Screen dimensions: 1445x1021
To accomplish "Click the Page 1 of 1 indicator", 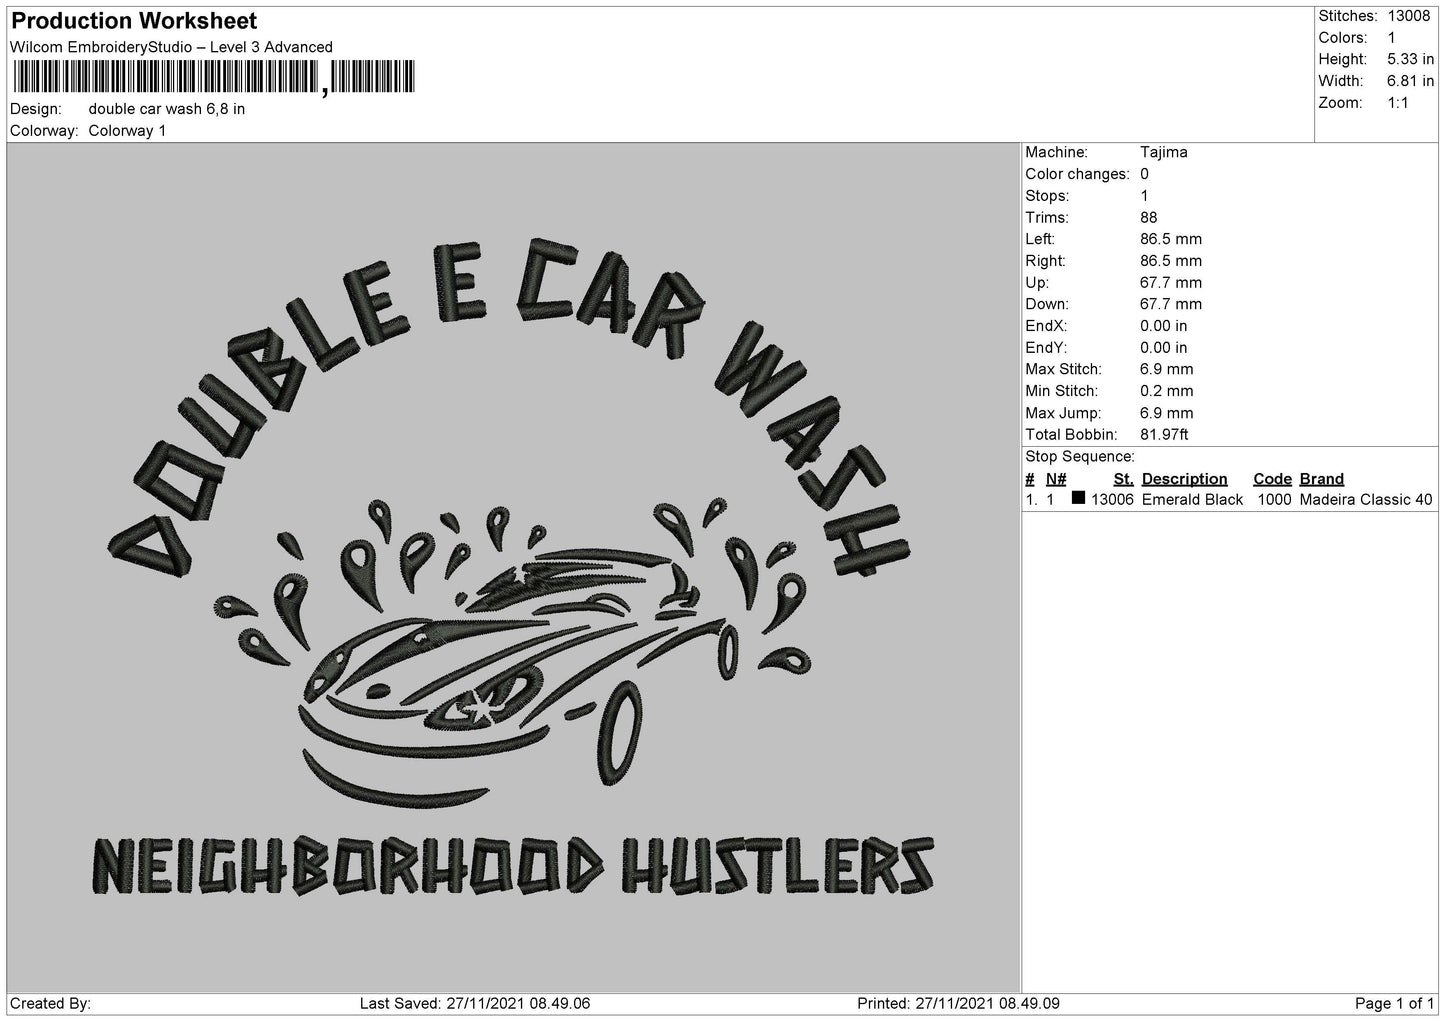I will tap(1394, 1004).
